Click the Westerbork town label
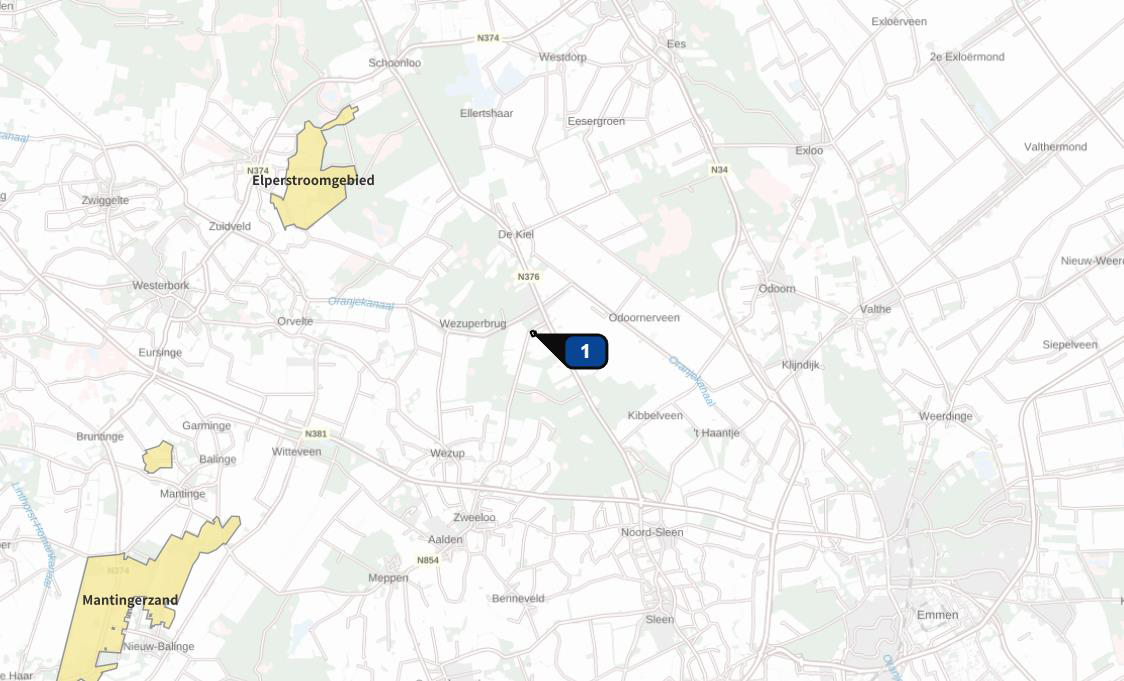Viewport: 1124px width, 681px height. 161,285
